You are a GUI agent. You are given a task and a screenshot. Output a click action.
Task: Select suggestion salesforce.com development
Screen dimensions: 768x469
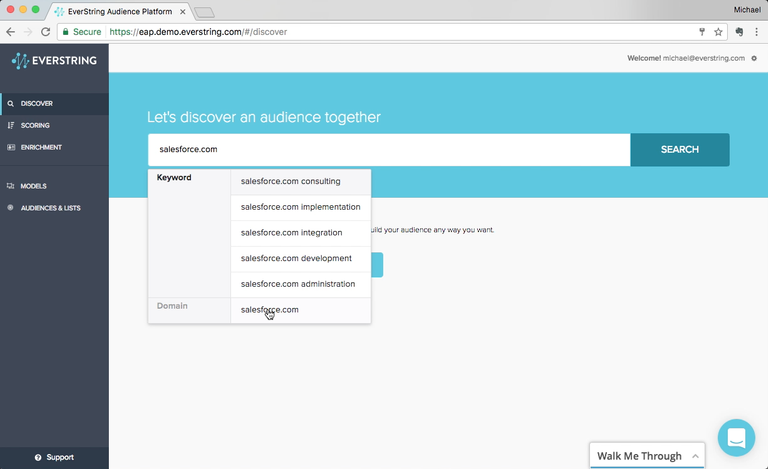coord(301,258)
